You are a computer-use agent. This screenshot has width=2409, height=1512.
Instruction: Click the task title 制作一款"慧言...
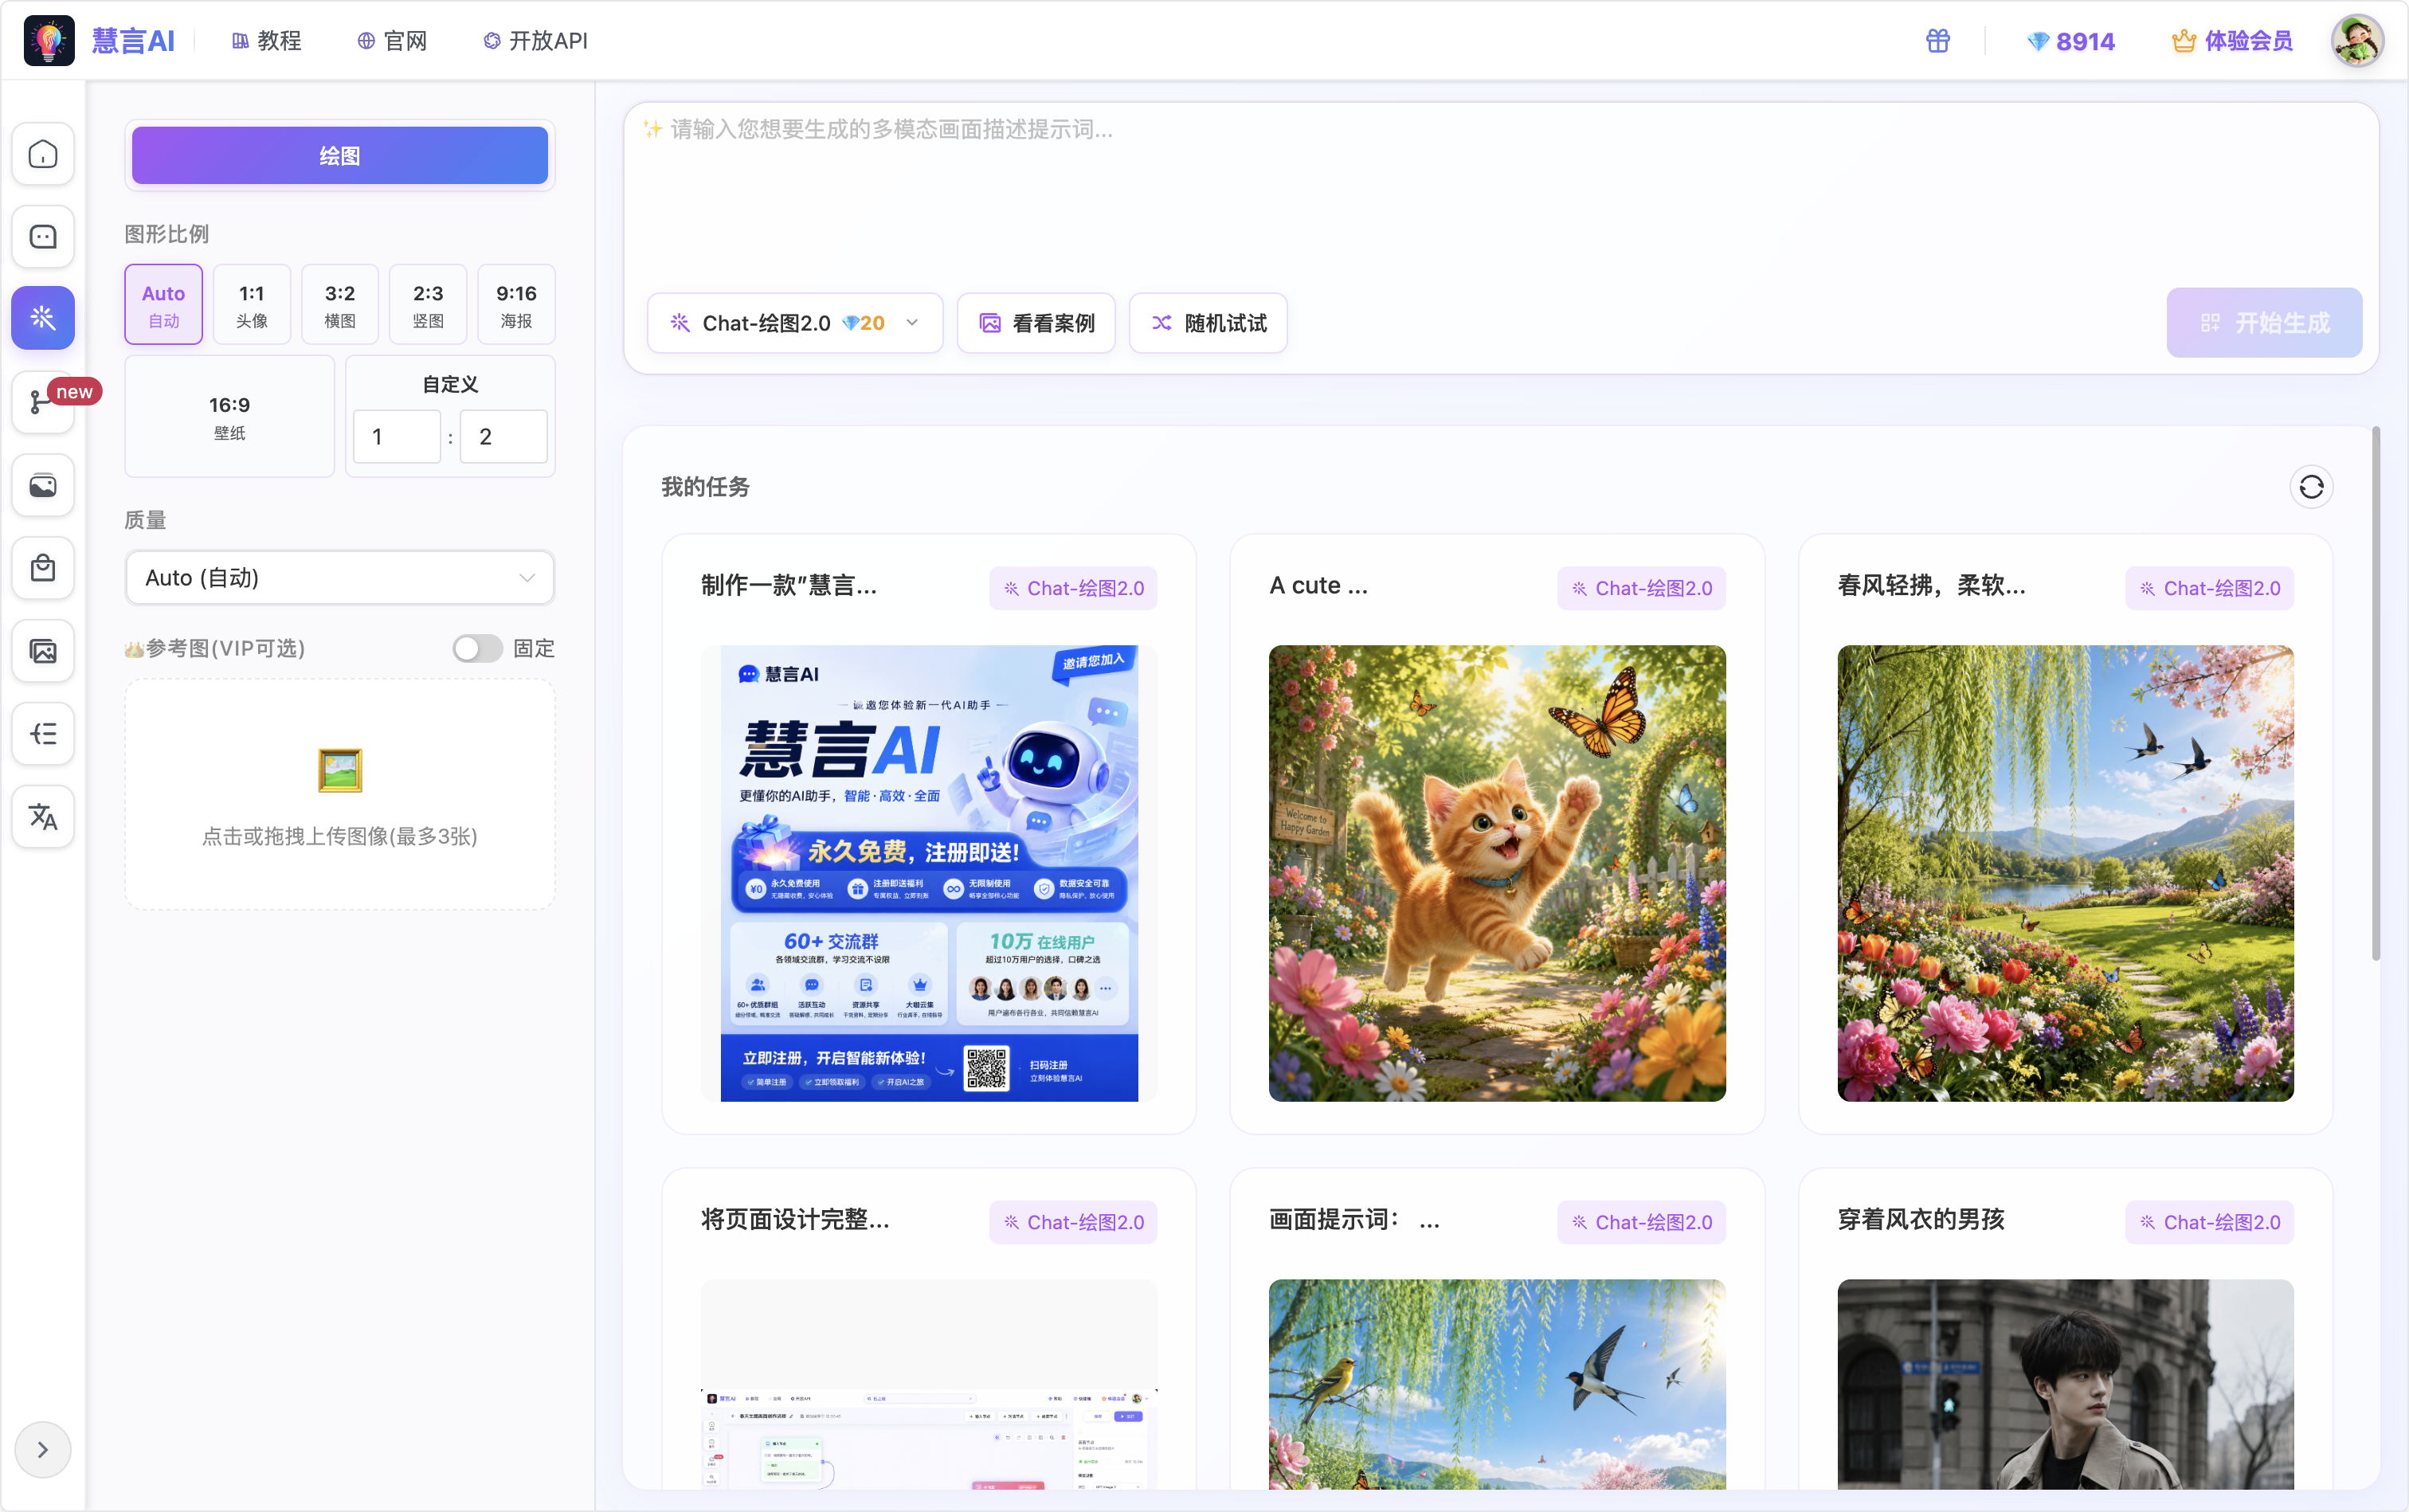pos(789,586)
